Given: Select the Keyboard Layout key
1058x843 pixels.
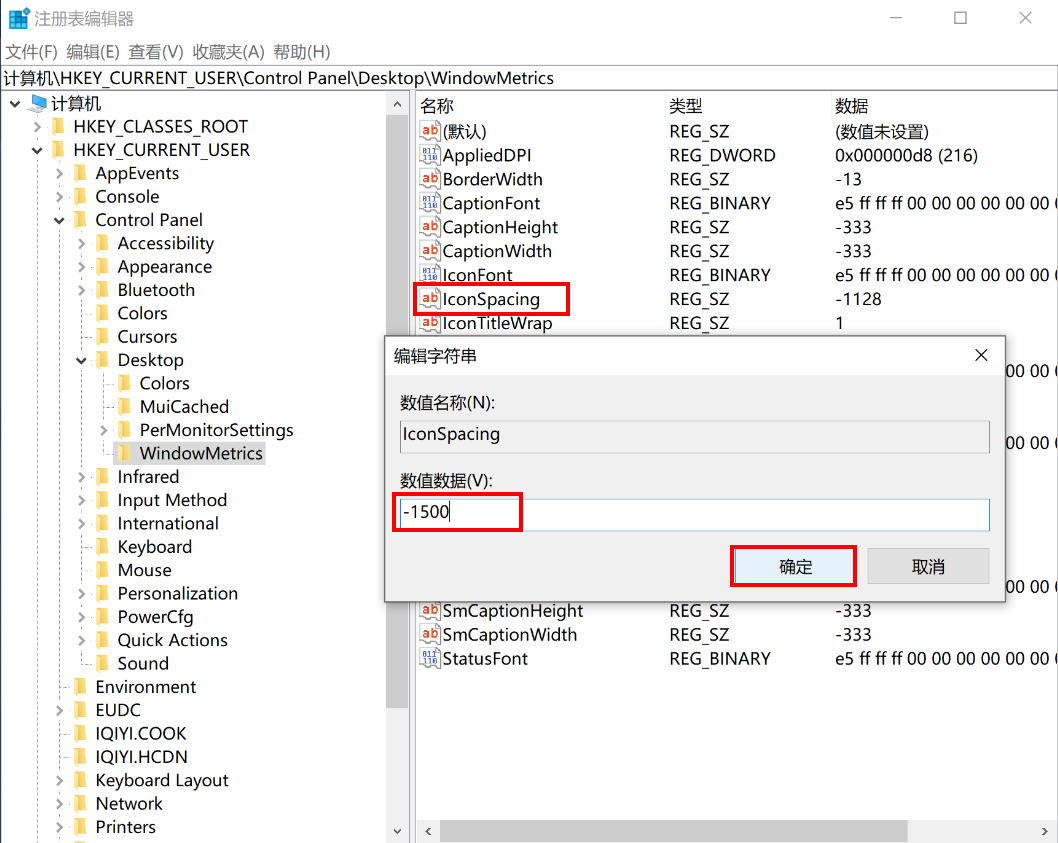Looking at the screenshot, I should (x=161, y=780).
